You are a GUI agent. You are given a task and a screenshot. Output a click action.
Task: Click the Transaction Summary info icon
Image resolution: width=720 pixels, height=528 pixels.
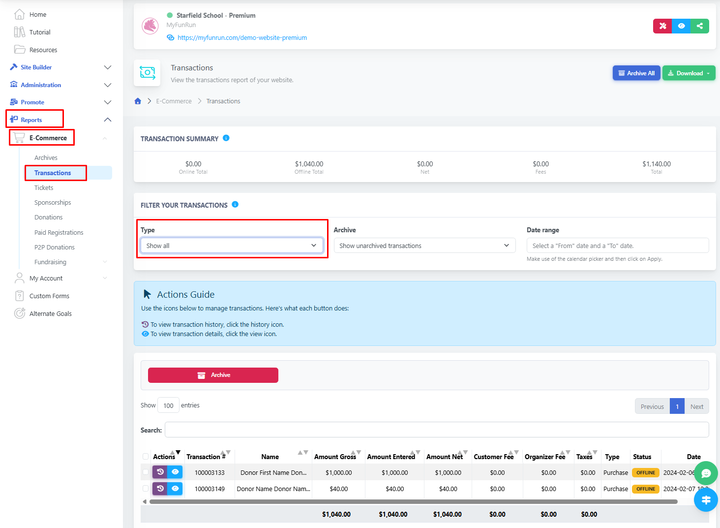pos(226,138)
